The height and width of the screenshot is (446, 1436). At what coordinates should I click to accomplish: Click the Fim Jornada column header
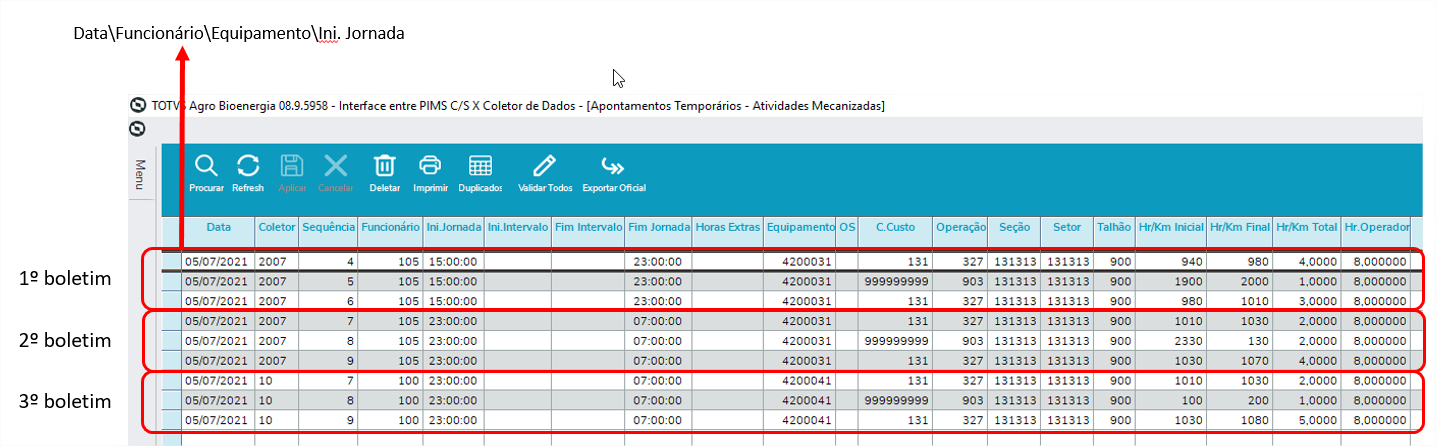click(x=658, y=228)
